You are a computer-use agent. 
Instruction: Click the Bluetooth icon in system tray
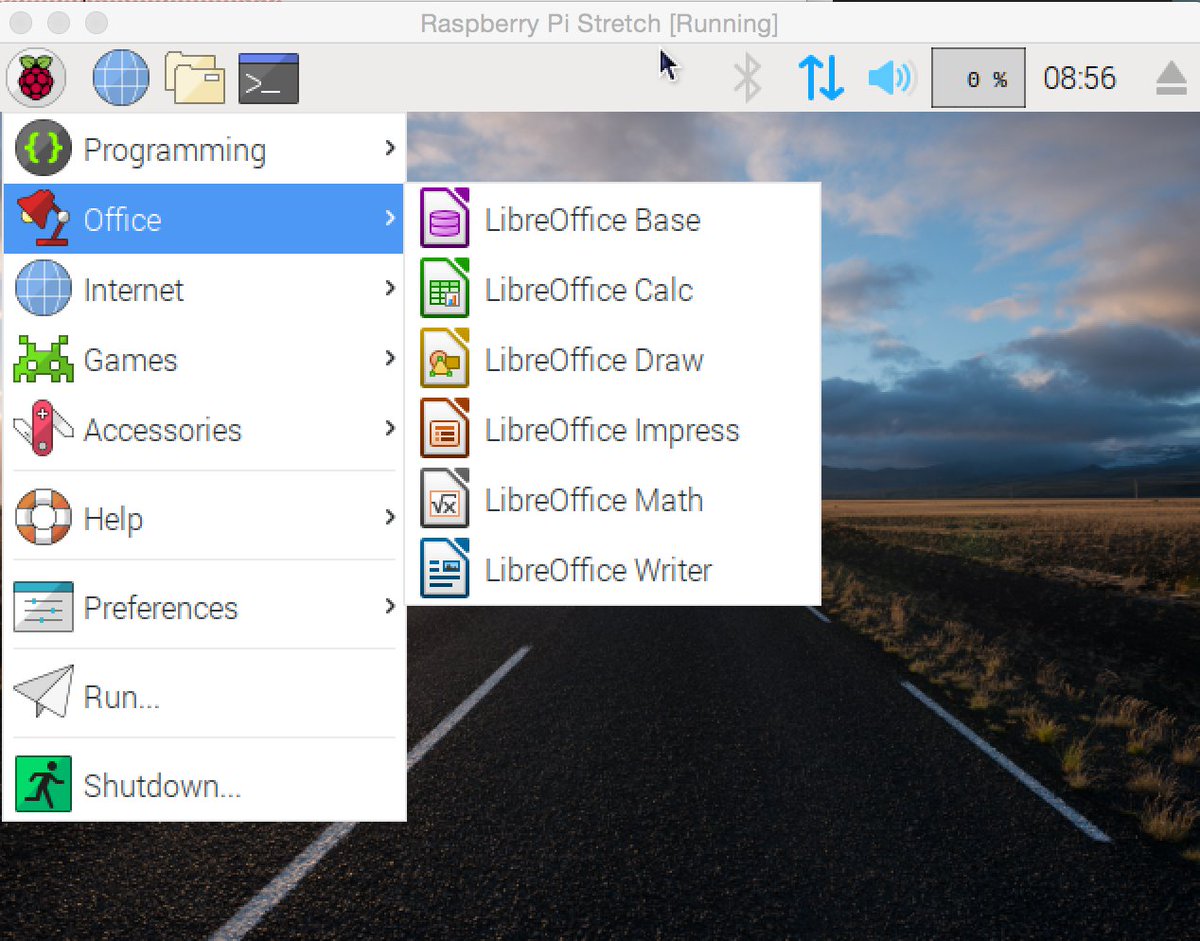point(747,78)
